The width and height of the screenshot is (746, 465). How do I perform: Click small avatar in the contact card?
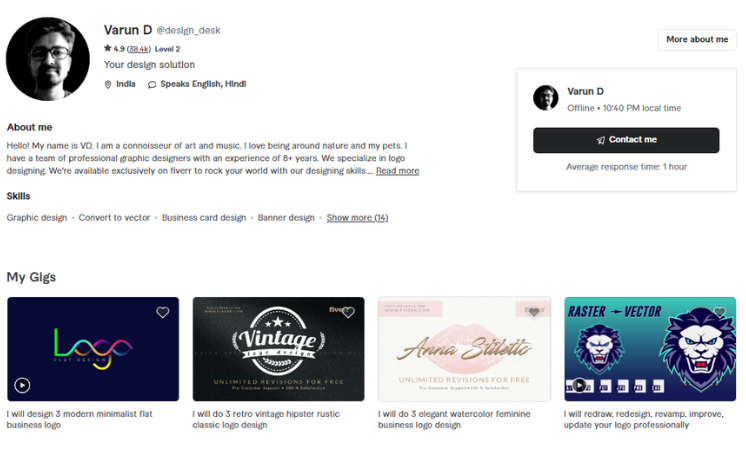(546, 98)
